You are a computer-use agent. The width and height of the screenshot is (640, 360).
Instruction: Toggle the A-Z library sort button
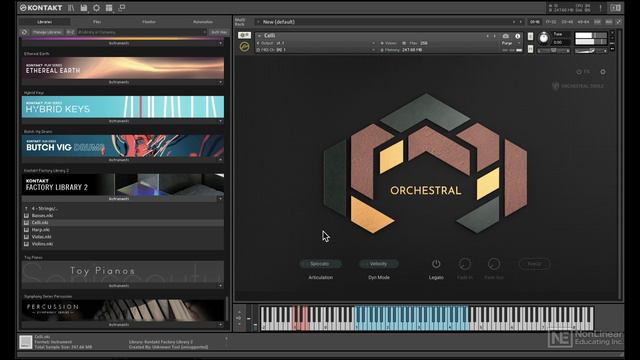coord(70,32)
